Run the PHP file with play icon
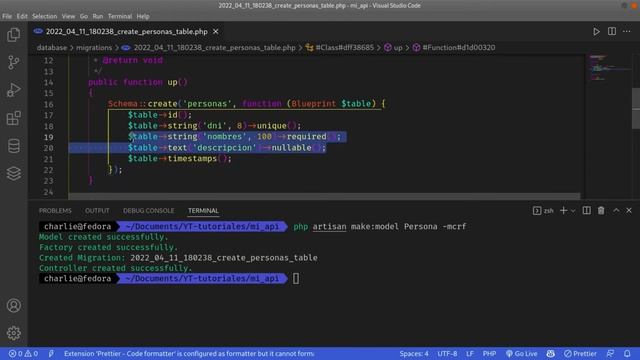 596,31
